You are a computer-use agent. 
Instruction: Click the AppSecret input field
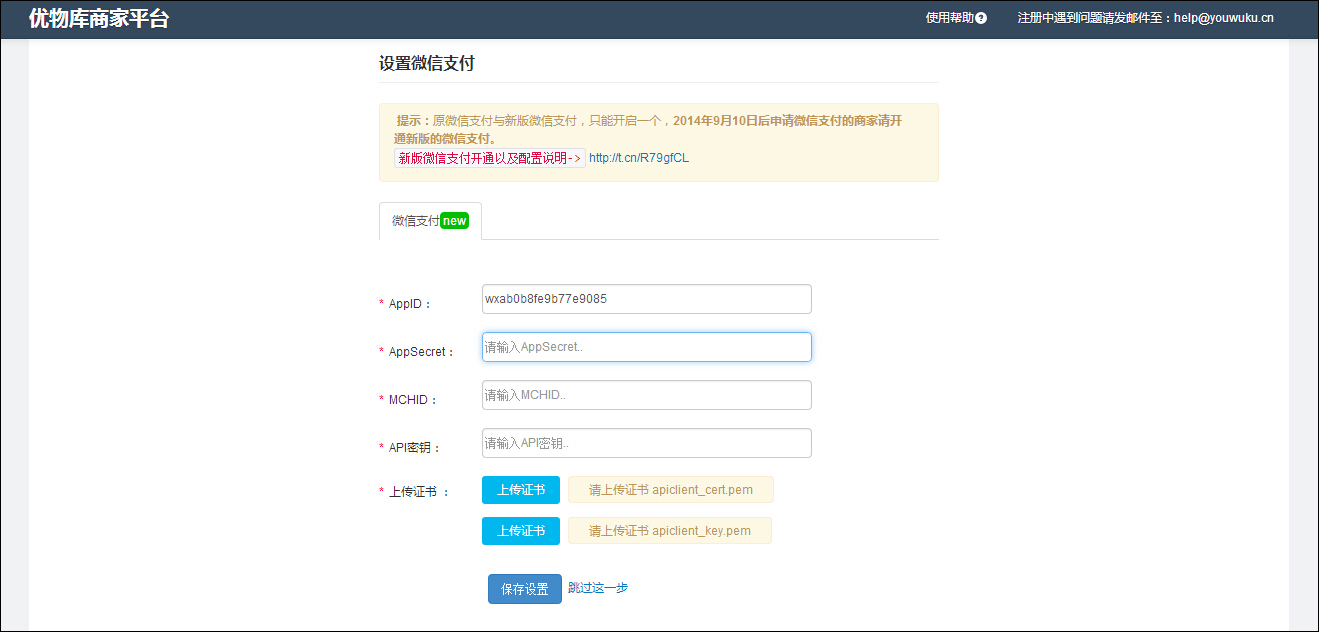coord(646,347)
